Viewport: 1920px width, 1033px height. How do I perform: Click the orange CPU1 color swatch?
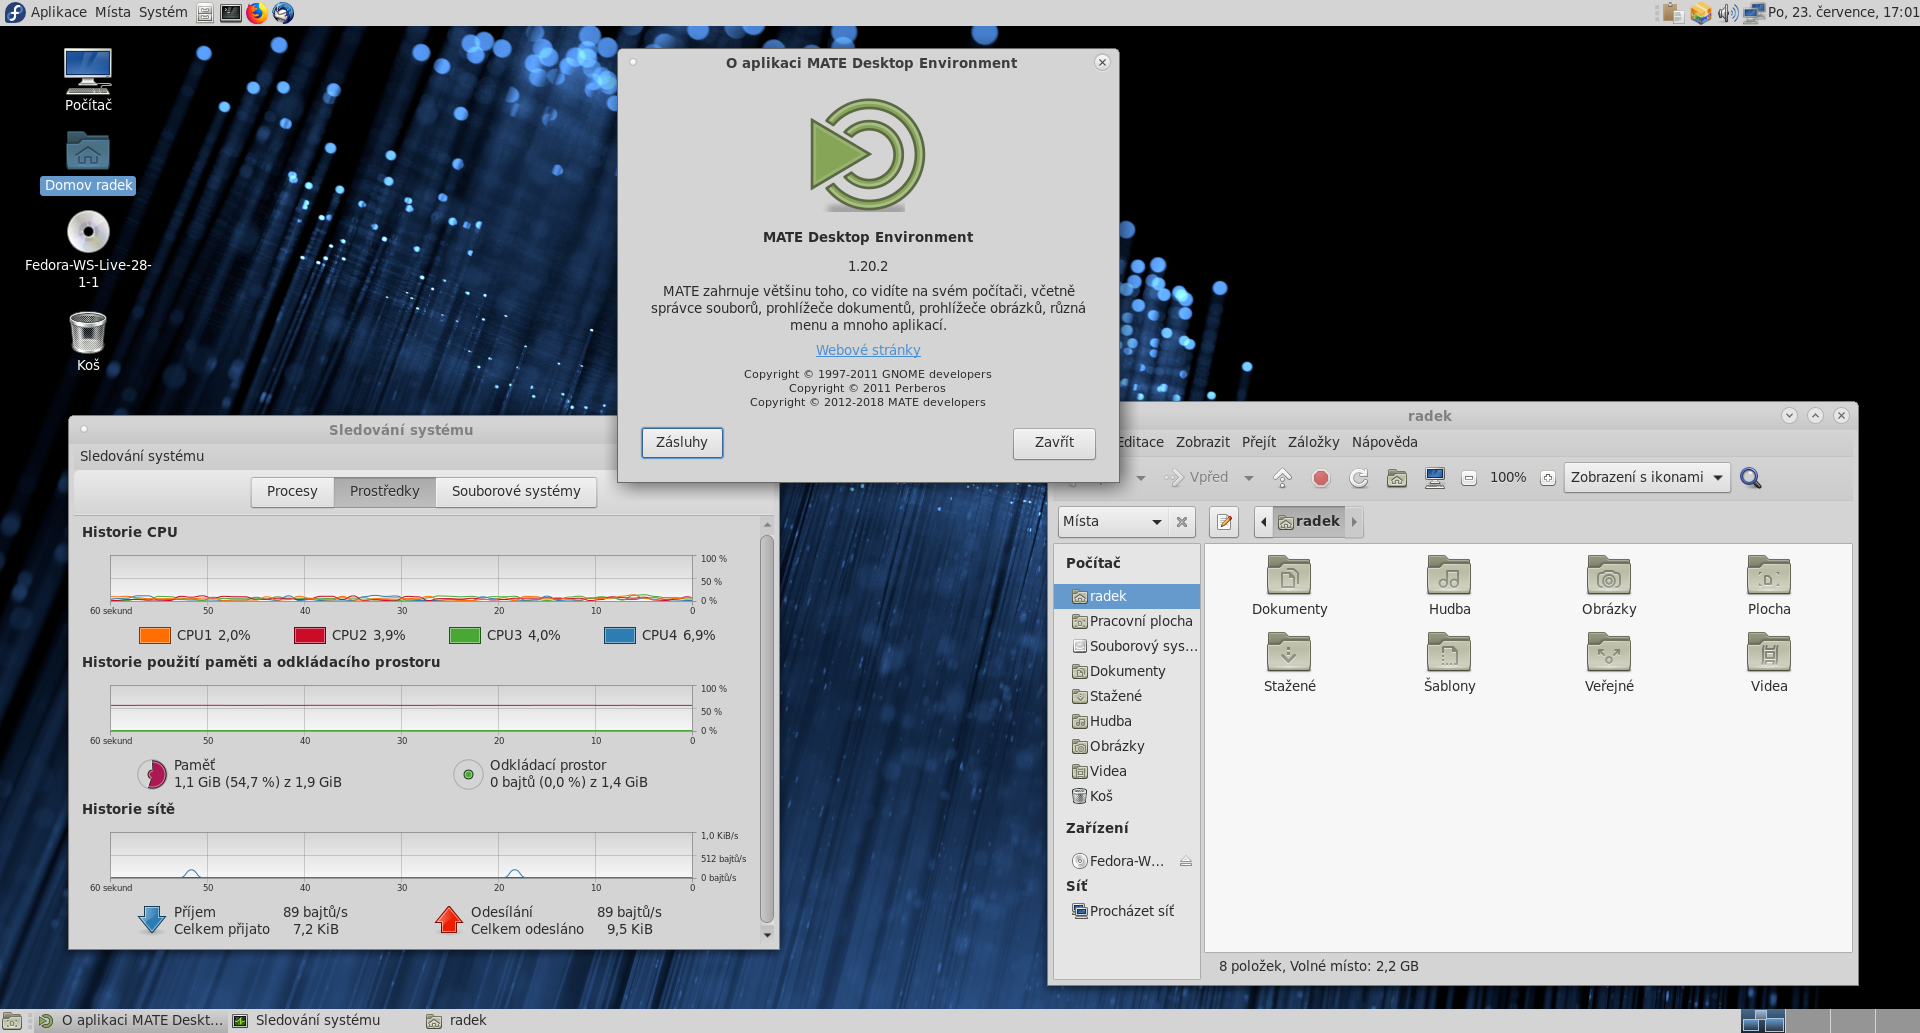[155, 635]
